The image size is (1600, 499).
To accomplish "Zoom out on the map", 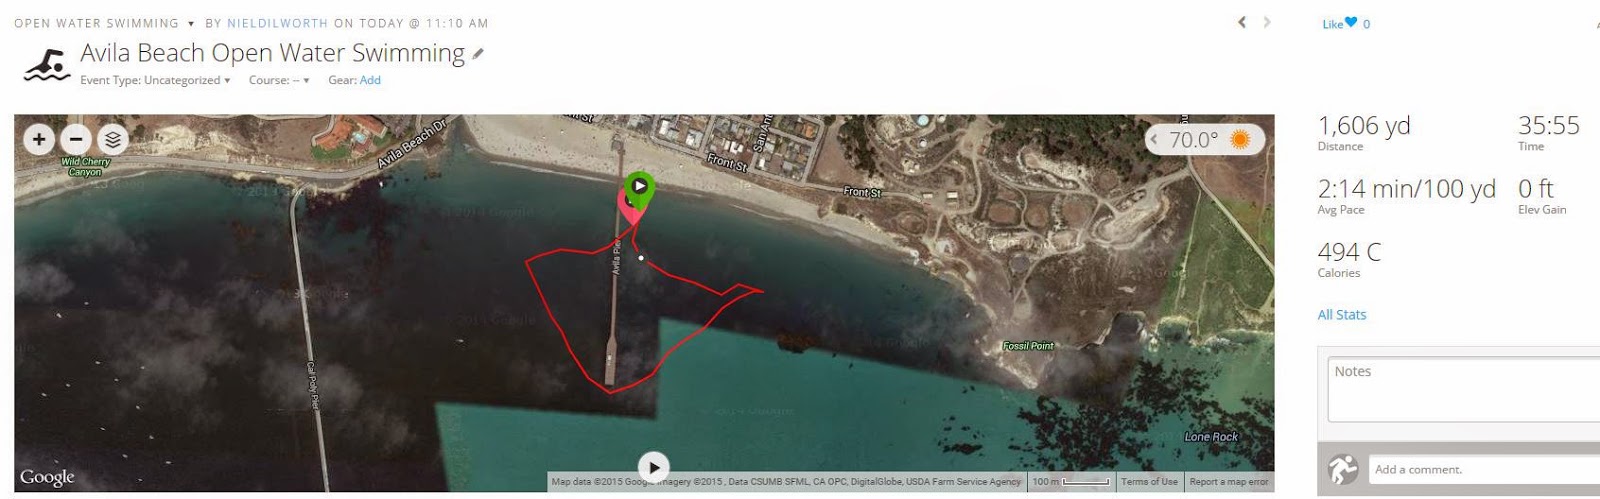I will click(76, 139).
